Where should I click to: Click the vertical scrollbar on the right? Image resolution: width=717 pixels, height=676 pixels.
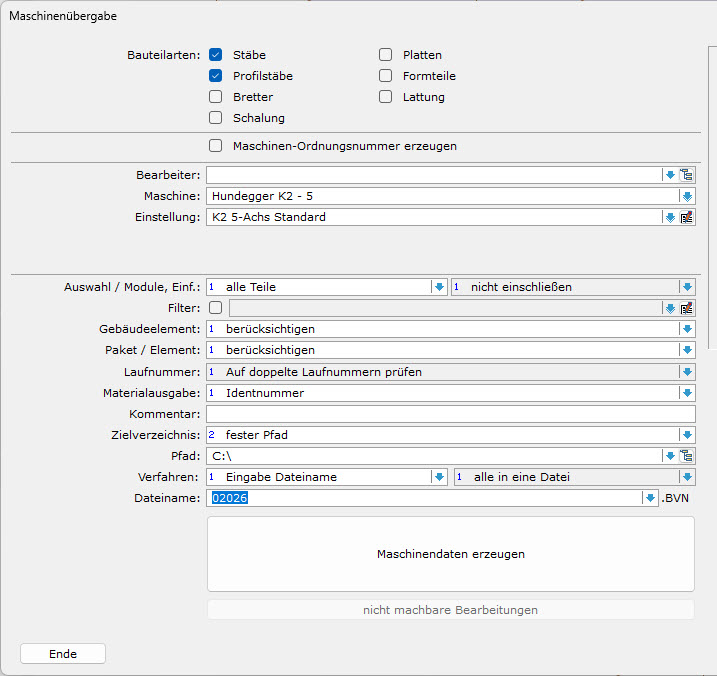[711, 200]
